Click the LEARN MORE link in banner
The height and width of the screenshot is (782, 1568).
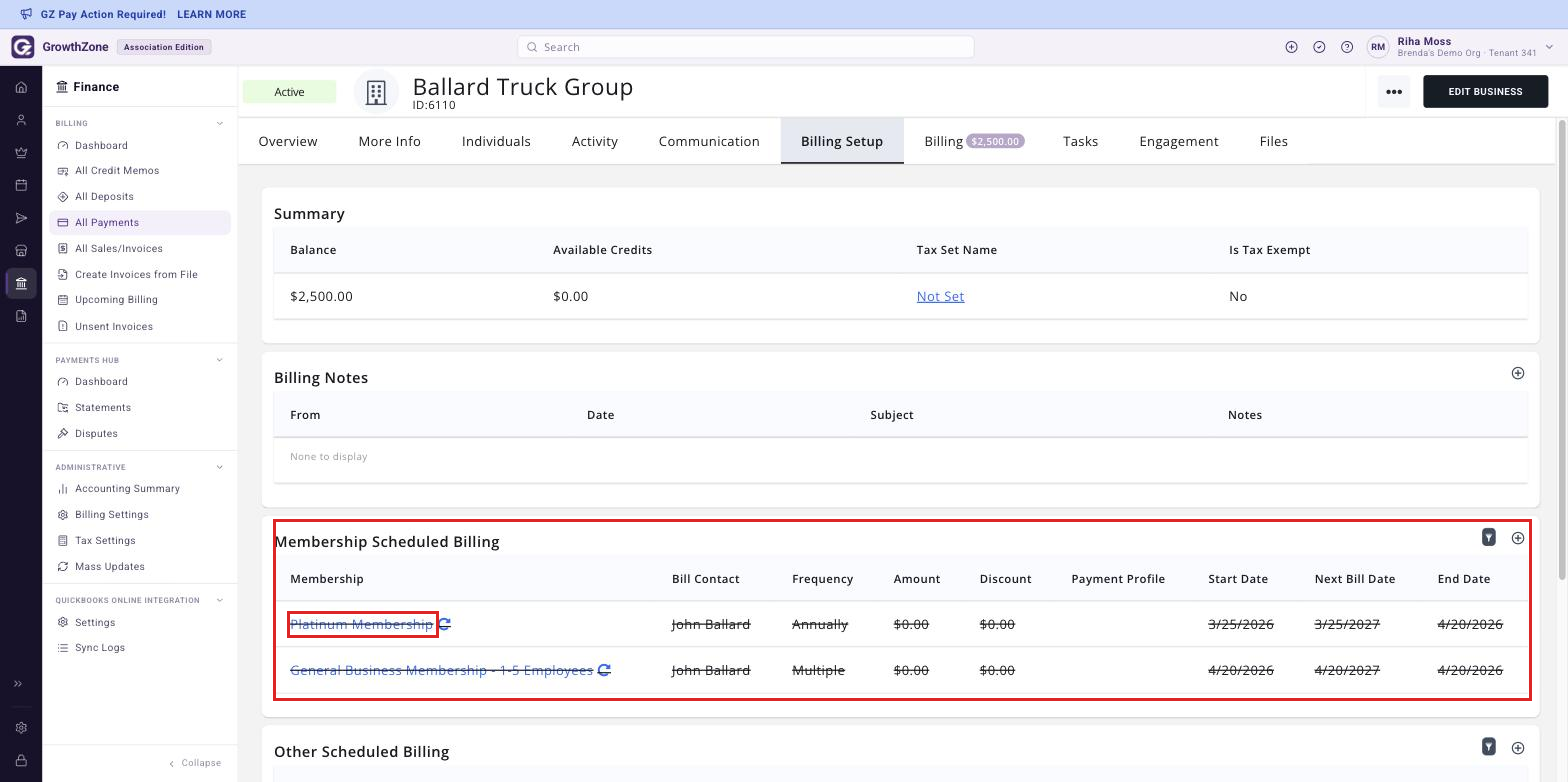[x=211, y=14]
